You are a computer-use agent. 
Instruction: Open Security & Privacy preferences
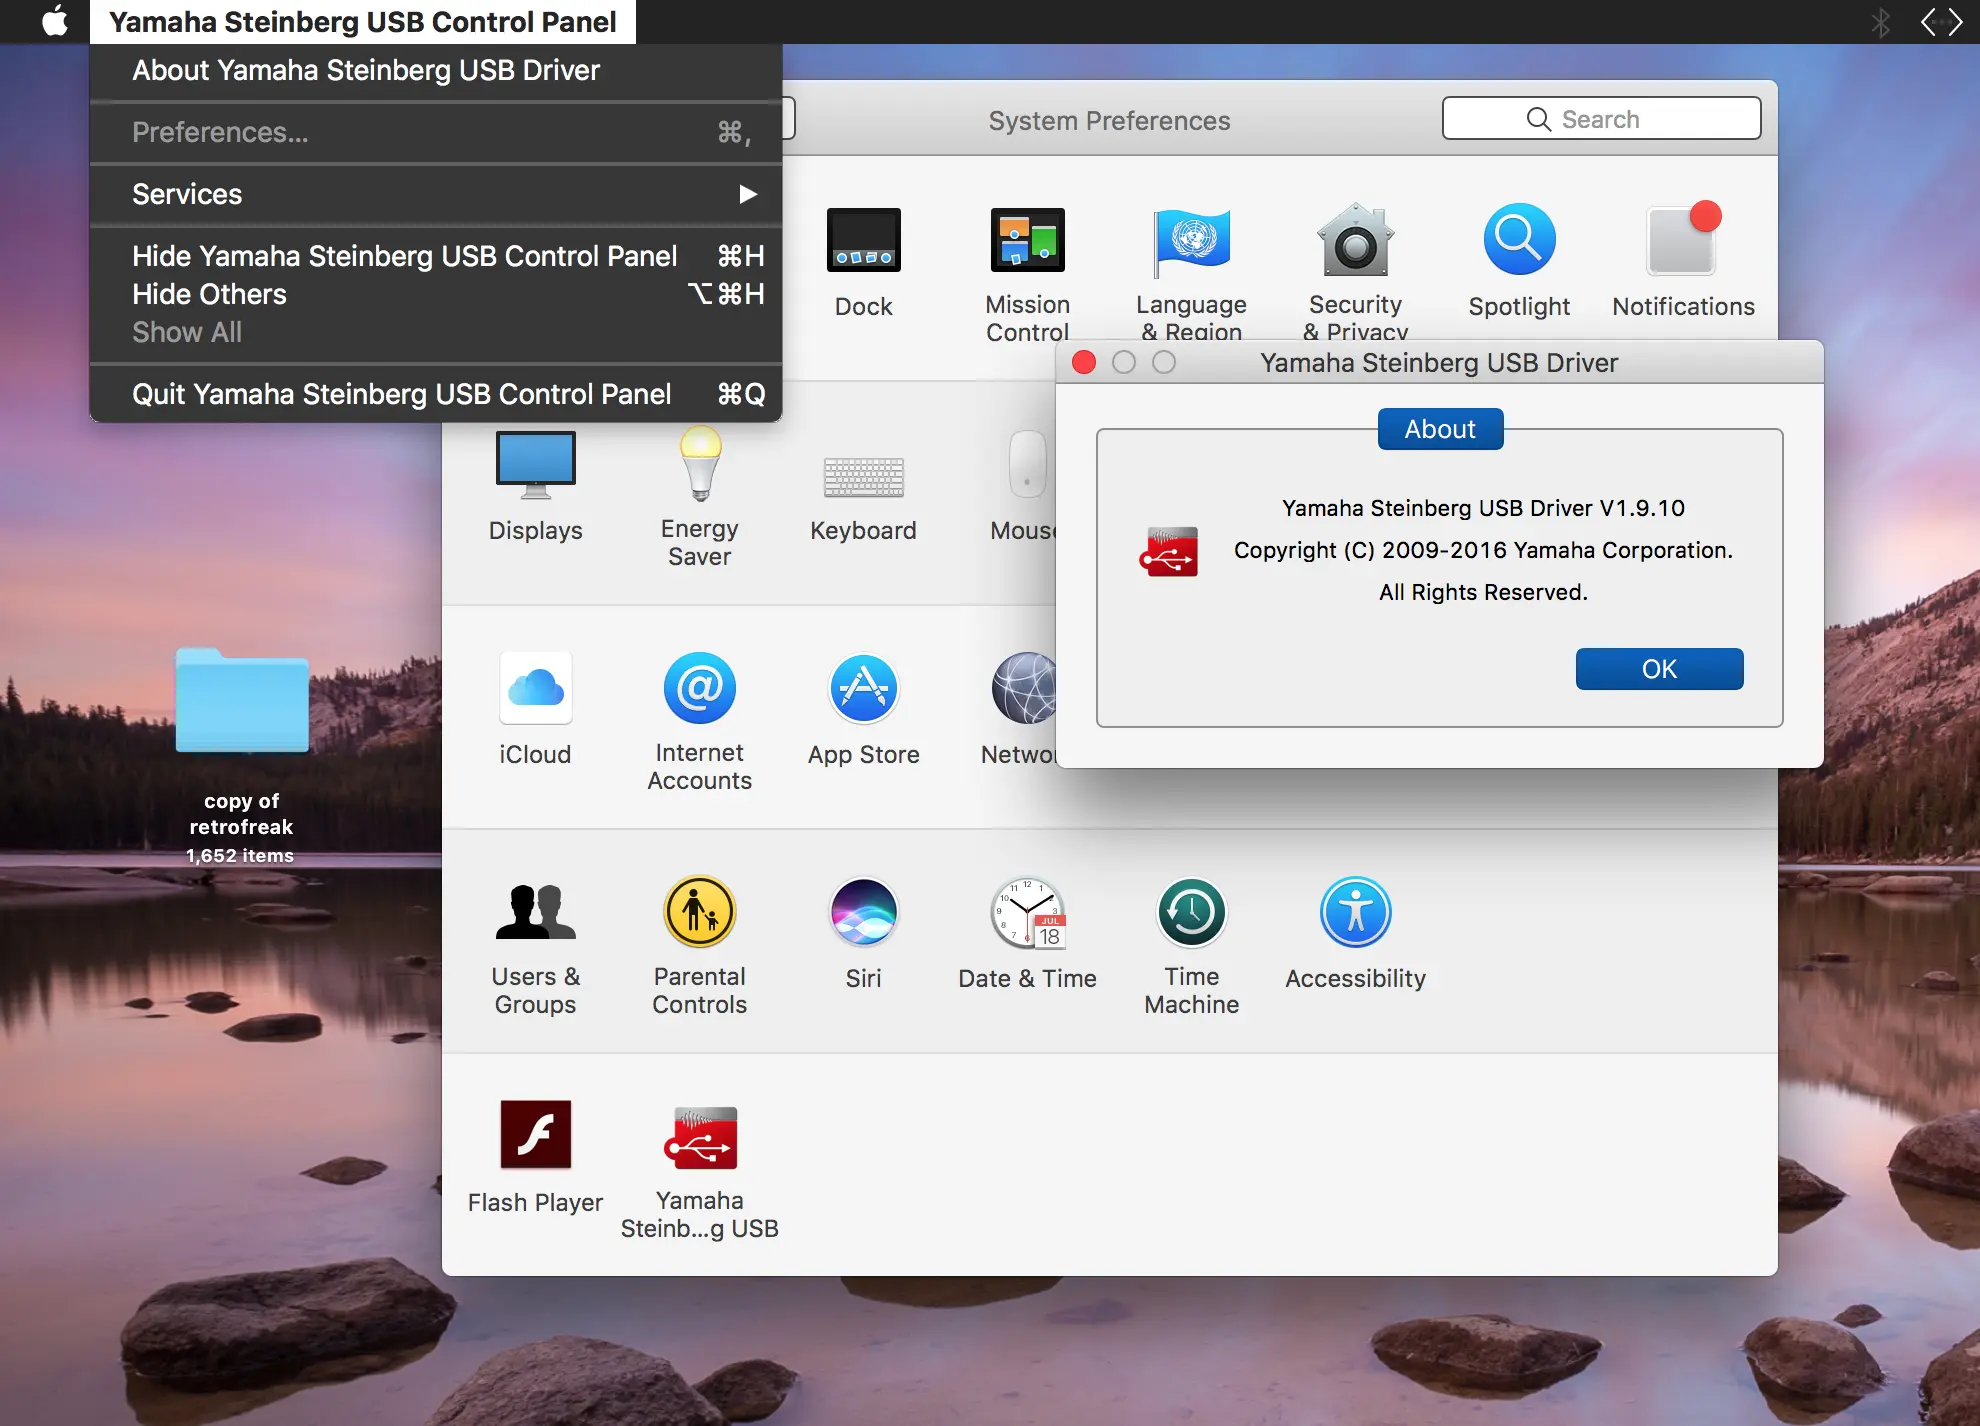pyautogui.click(x=1355, y=240)
